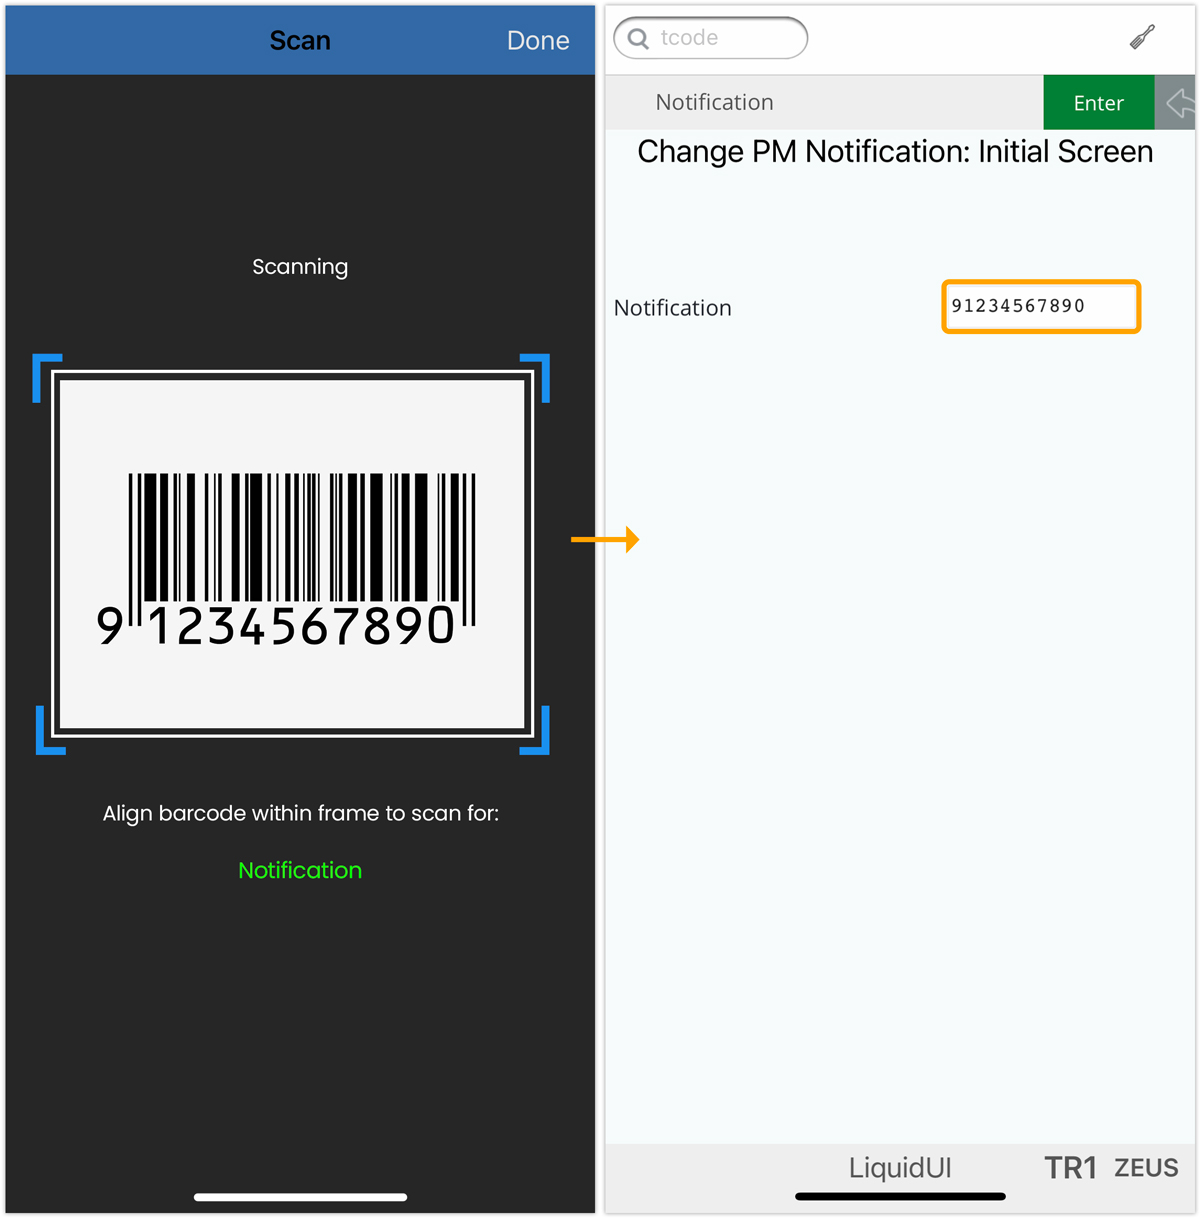Screen dimensions: 1200x1218
Task: Click the Change PM Notification title
Action: pos(895,152)
